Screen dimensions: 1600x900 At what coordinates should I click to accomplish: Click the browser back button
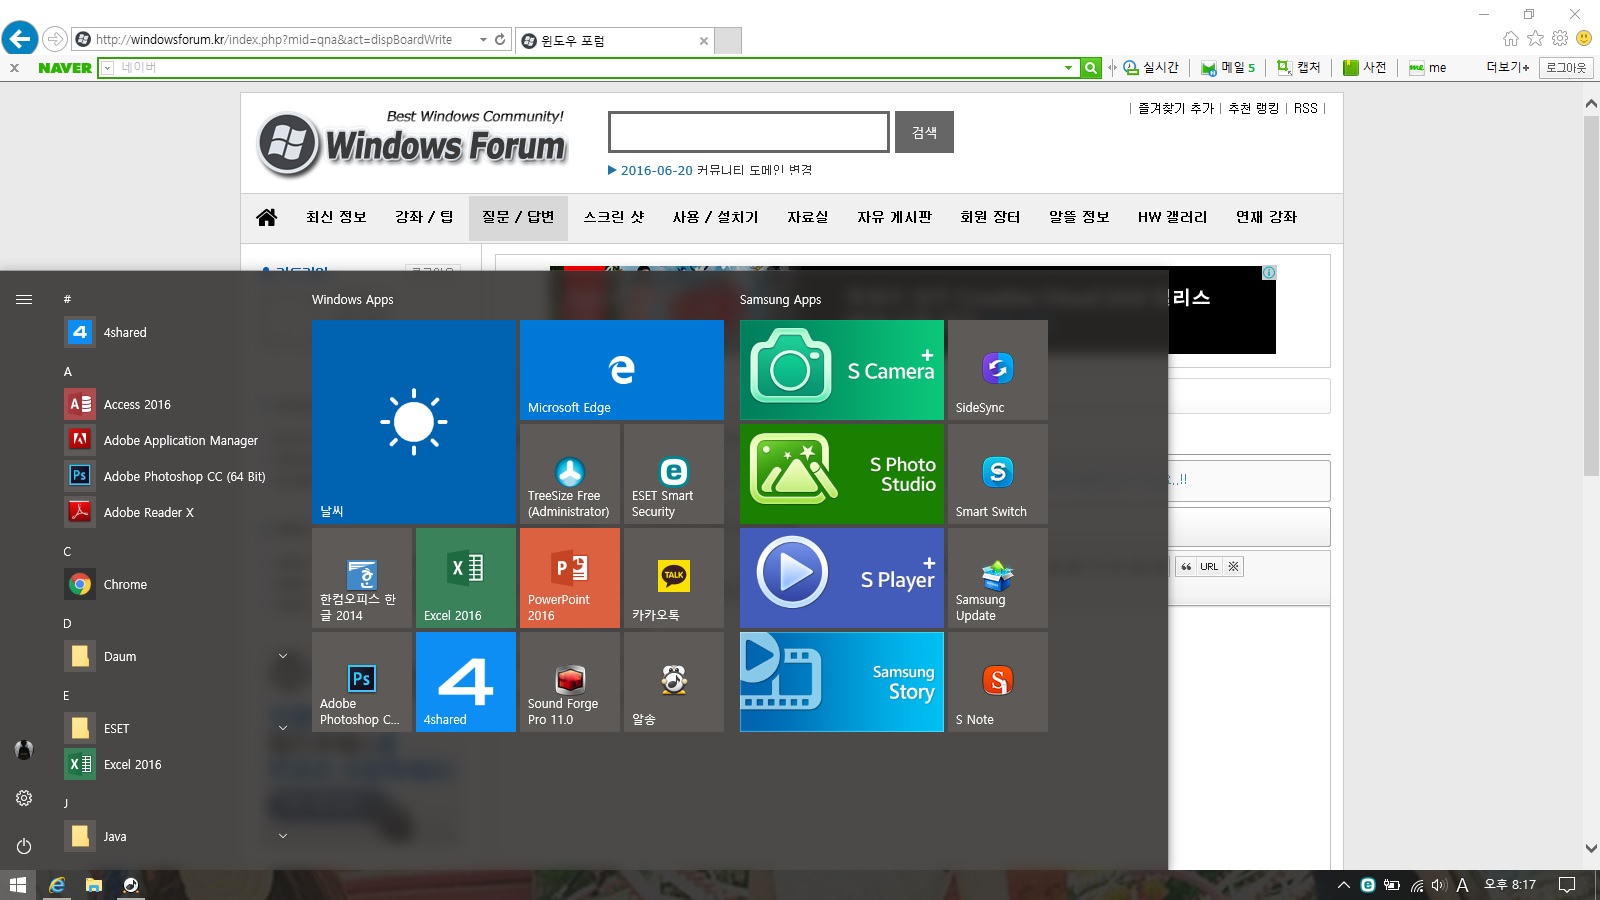point(20,39)
